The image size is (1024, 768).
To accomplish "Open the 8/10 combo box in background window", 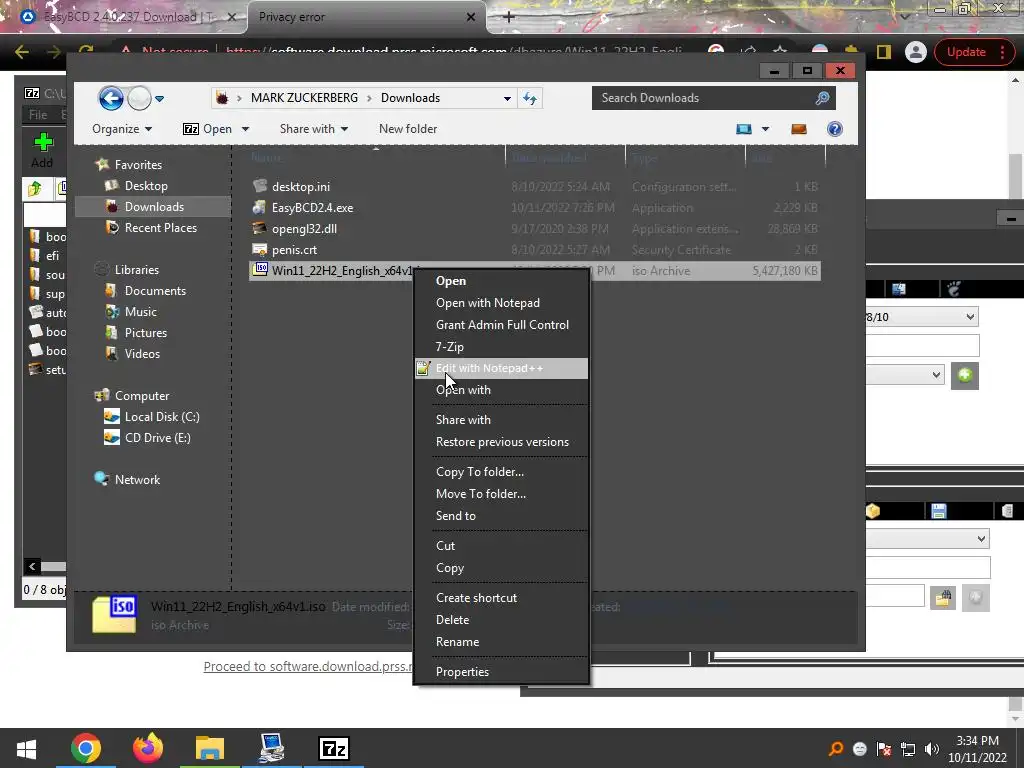I will pos(921,317).
